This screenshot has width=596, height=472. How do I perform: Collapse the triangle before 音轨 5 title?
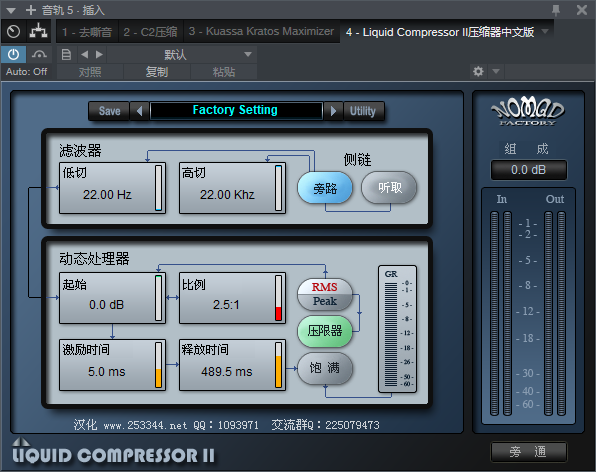coord(11,10)
